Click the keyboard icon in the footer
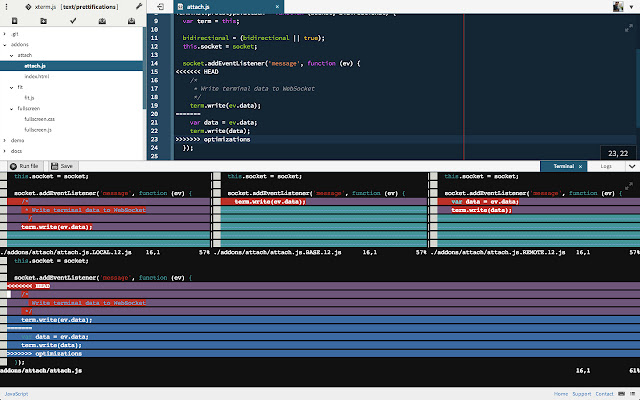 point(621,394)
